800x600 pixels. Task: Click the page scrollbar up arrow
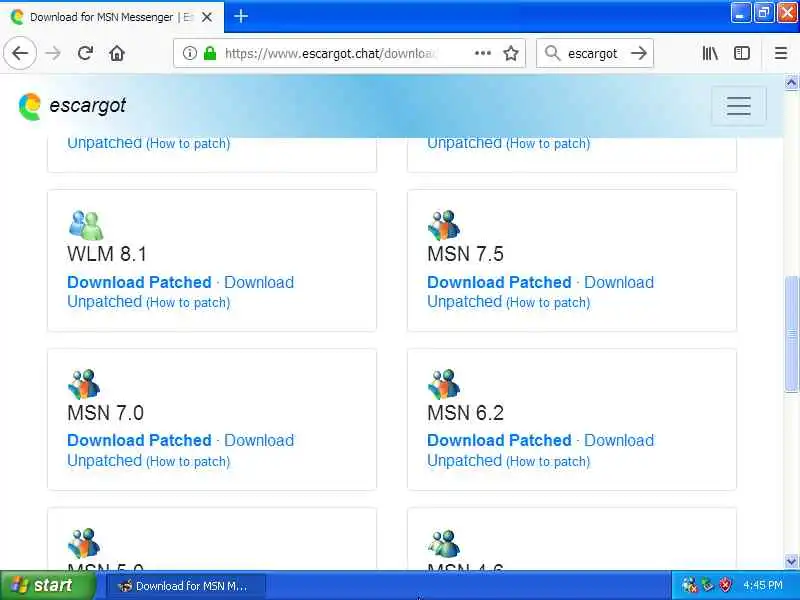791,83
